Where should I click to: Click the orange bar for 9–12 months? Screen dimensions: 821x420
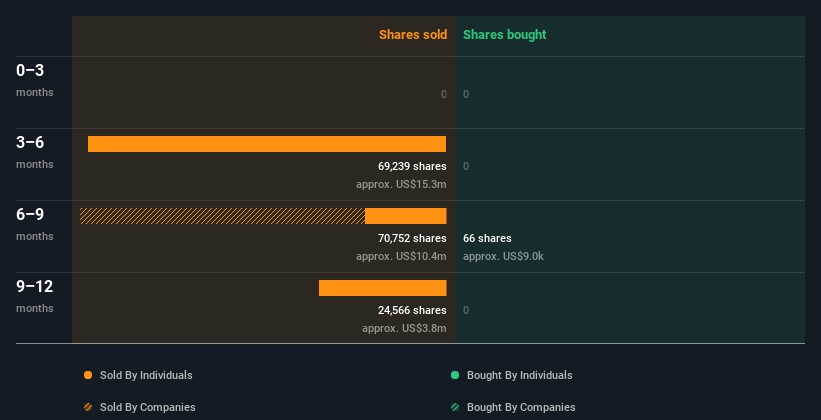[382, 288]
